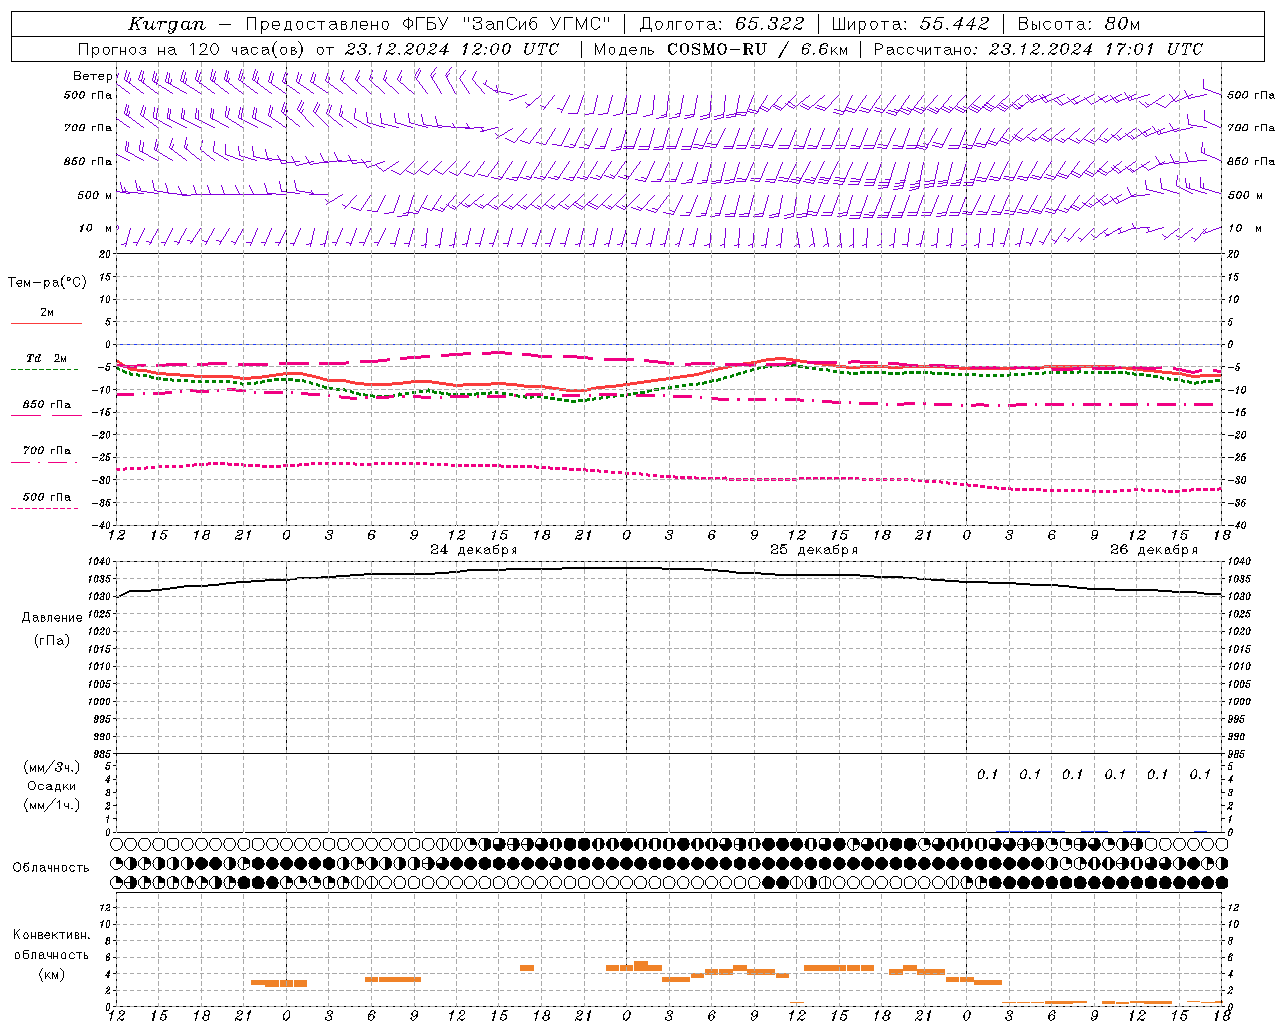Click the "24 декабря" date label
This screenshot has width=1280, height=1024.
[474, 550]
